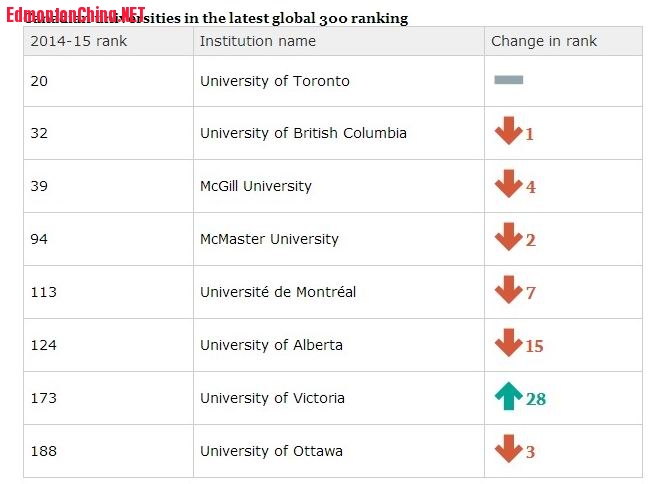This screenshot has width=654, height=484.
Task: Click the green up arrow for Victoria
Action: click(x=508, y=396)
